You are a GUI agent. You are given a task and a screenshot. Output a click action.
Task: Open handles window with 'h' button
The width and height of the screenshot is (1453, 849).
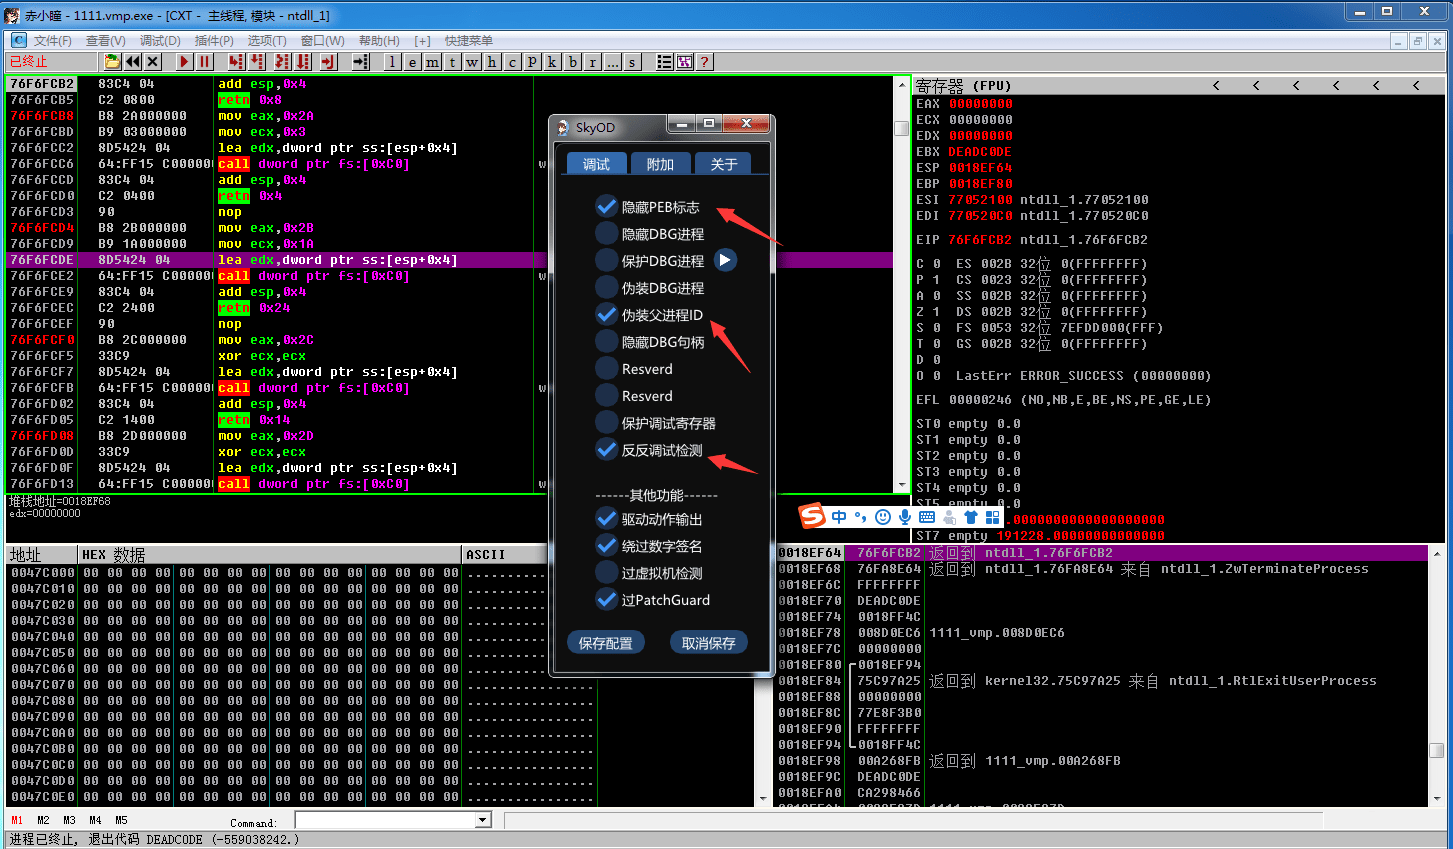point(492,62)
